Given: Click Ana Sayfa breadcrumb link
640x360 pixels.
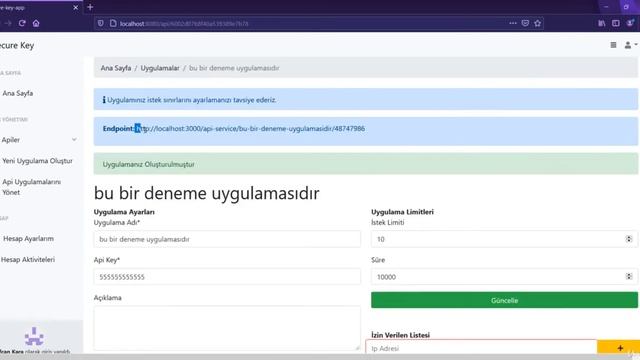Looking at the screenshot, I should [x=116, y=68].
